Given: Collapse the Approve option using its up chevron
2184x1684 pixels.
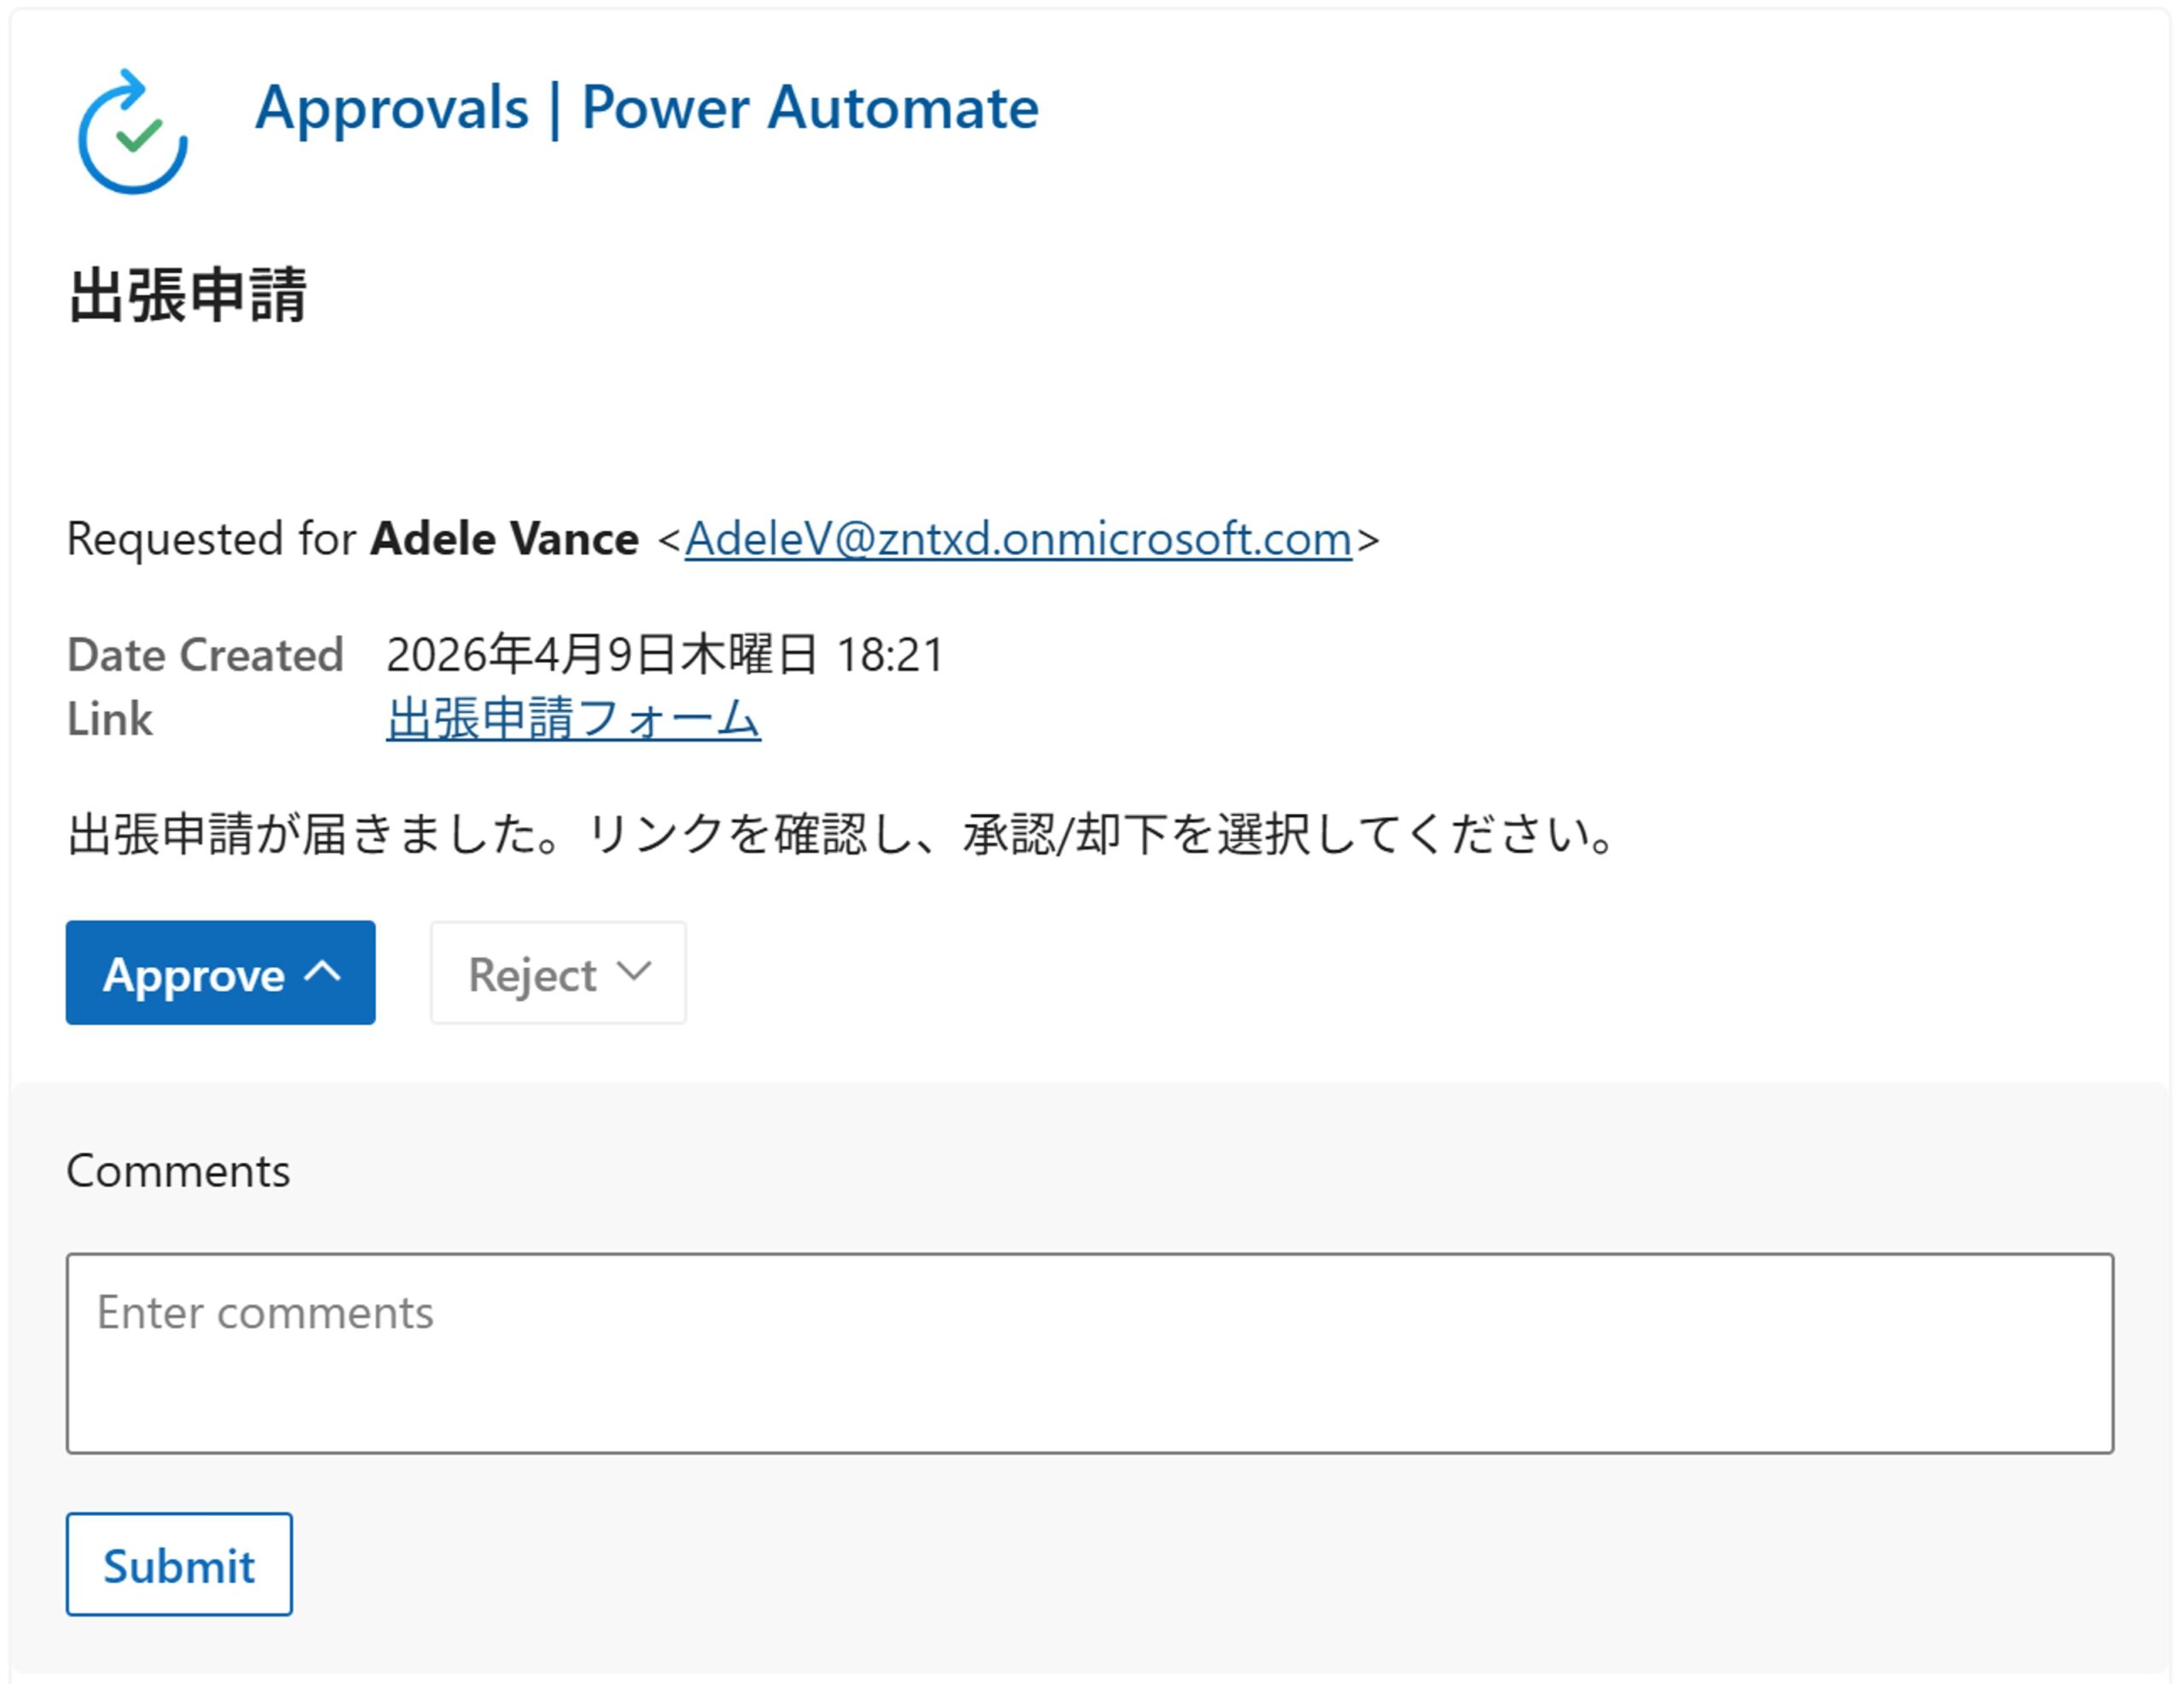Looking at the screenshot, I should click(323, 971).
